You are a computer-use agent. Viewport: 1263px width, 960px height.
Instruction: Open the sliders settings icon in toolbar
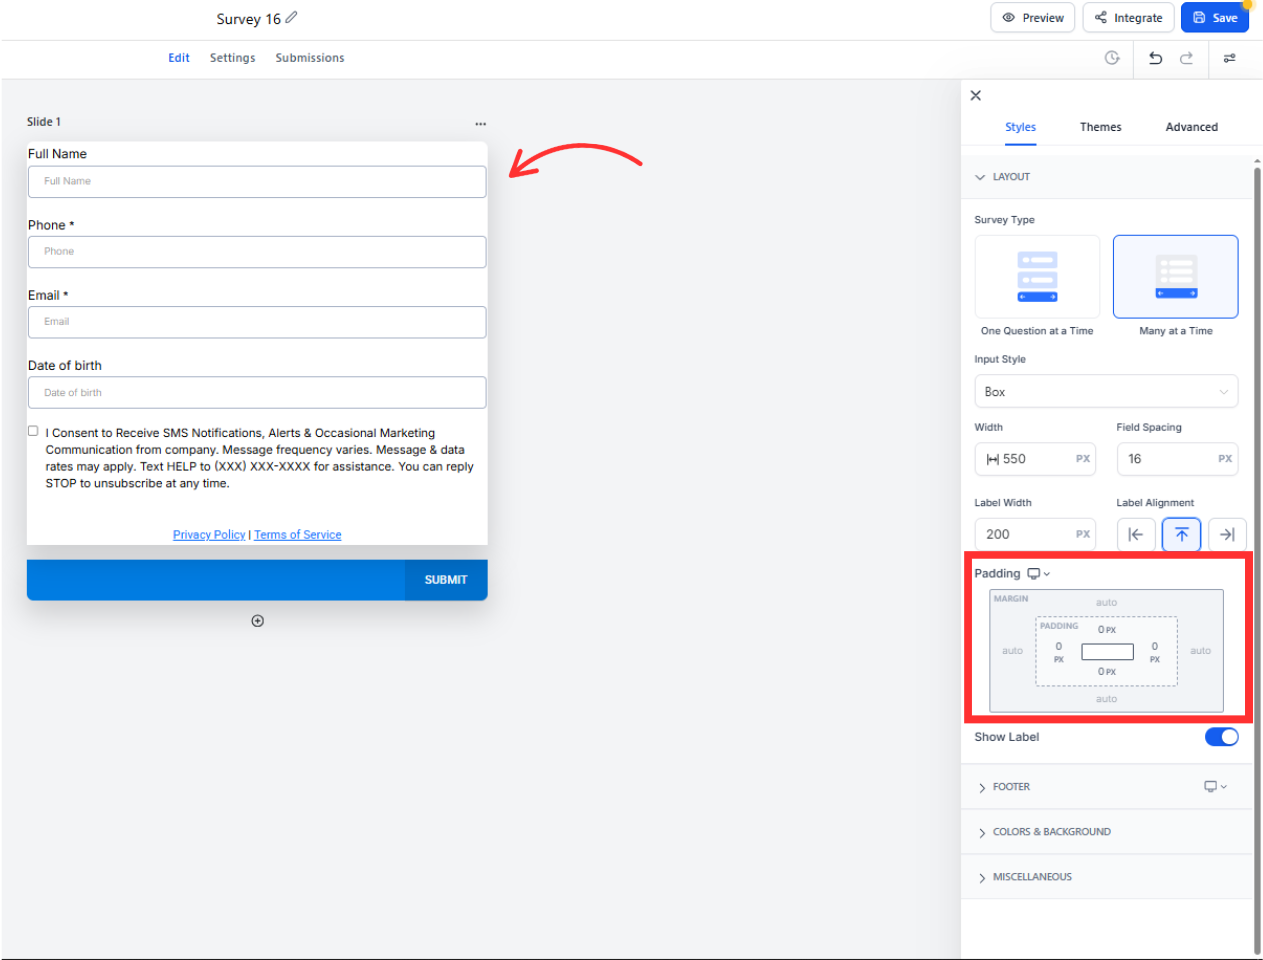coord(1229,58)
